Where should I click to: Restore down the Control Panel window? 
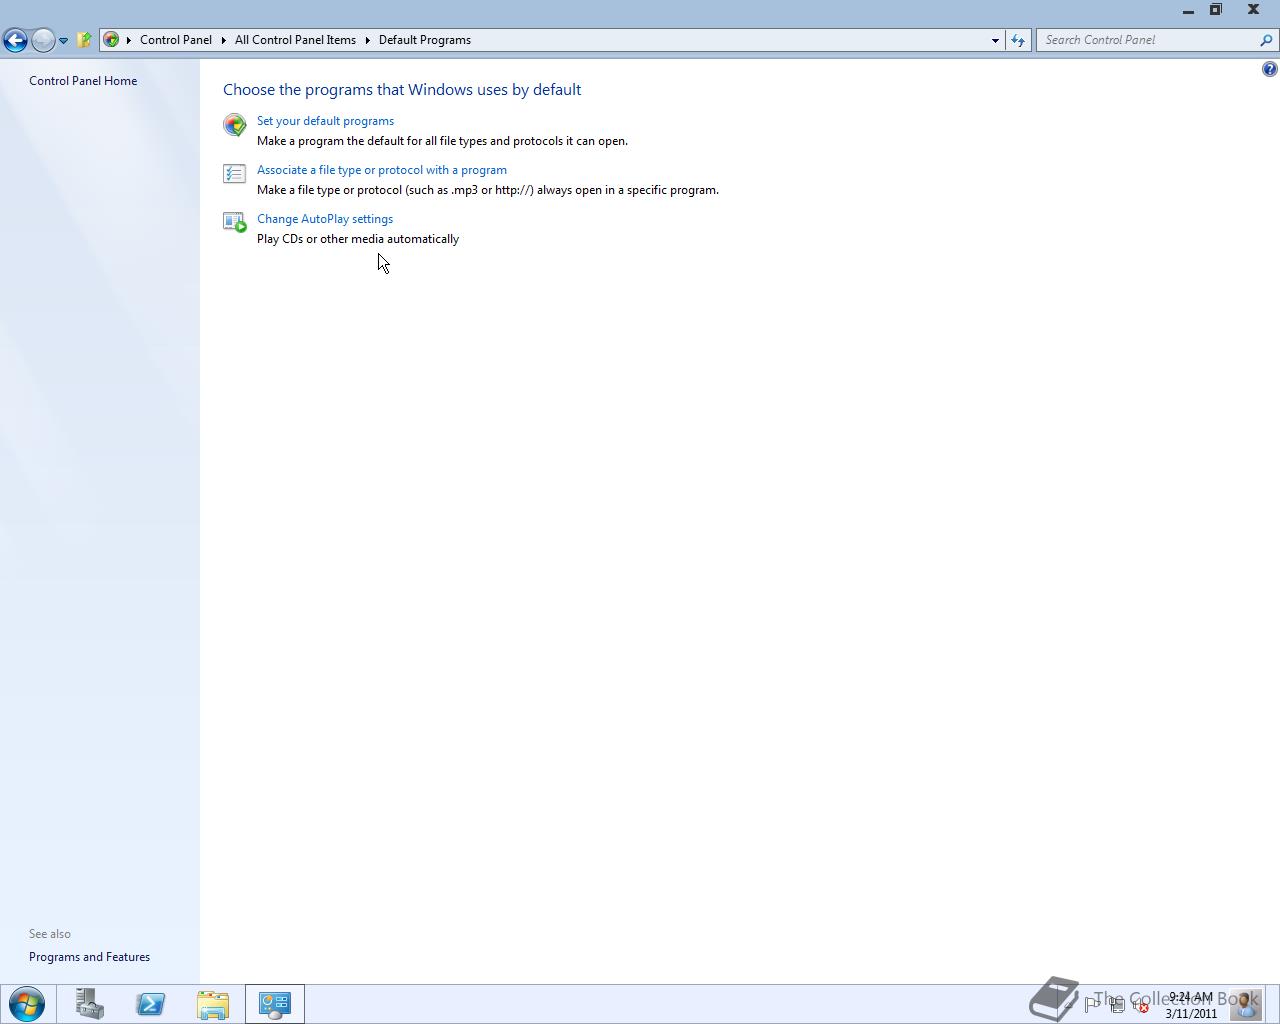(x=1216, y=10)
